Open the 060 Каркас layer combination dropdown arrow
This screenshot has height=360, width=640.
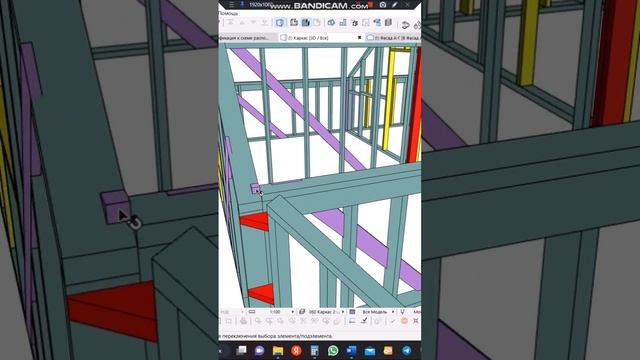(343, 312)
